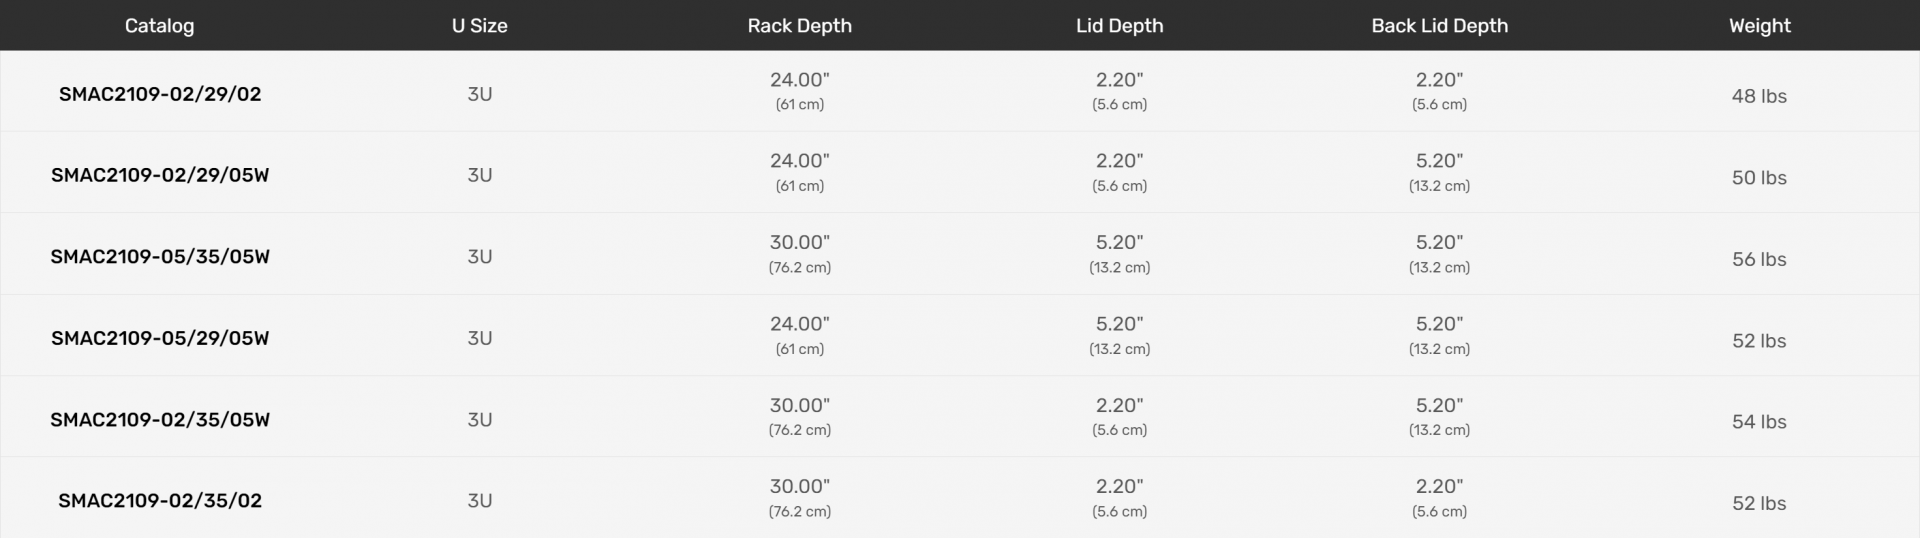This screenshot has width=1920, height=538.
Task: Select the 50 lbs weight cell
Action: tap(1759, 178)
